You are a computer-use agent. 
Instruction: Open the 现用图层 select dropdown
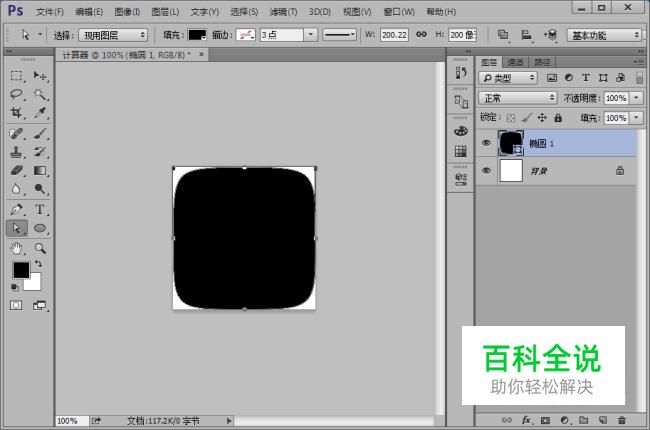click(113, 35)
